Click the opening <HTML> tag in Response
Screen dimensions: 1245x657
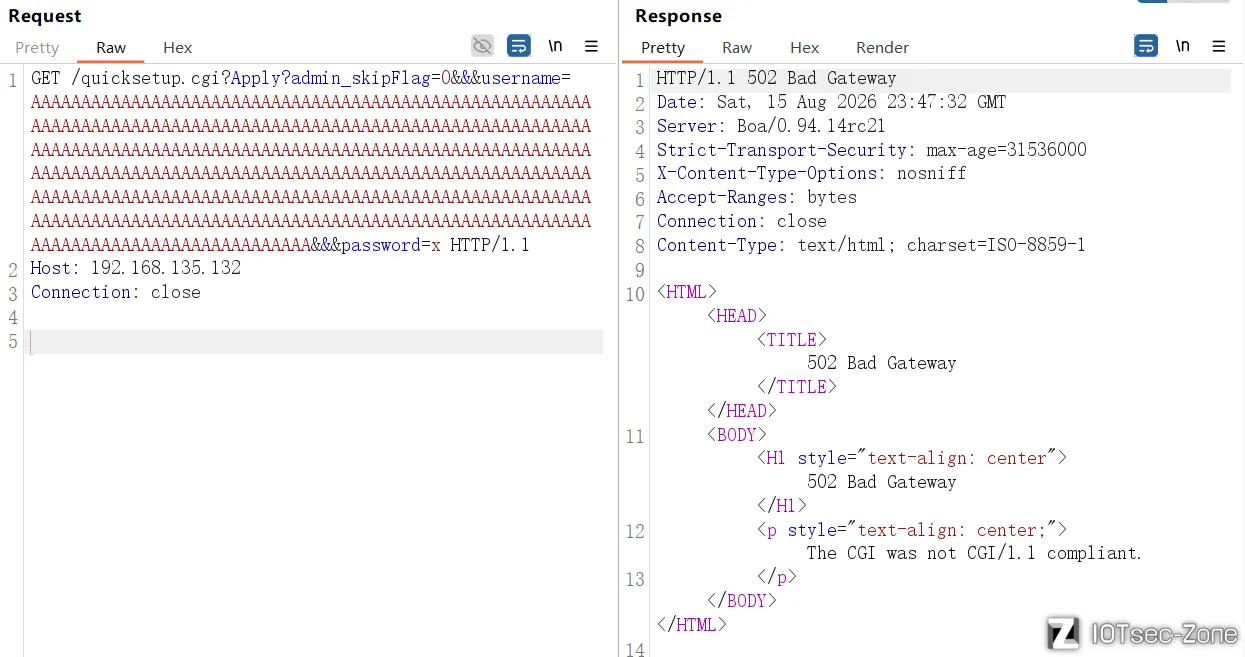[687, 292]
